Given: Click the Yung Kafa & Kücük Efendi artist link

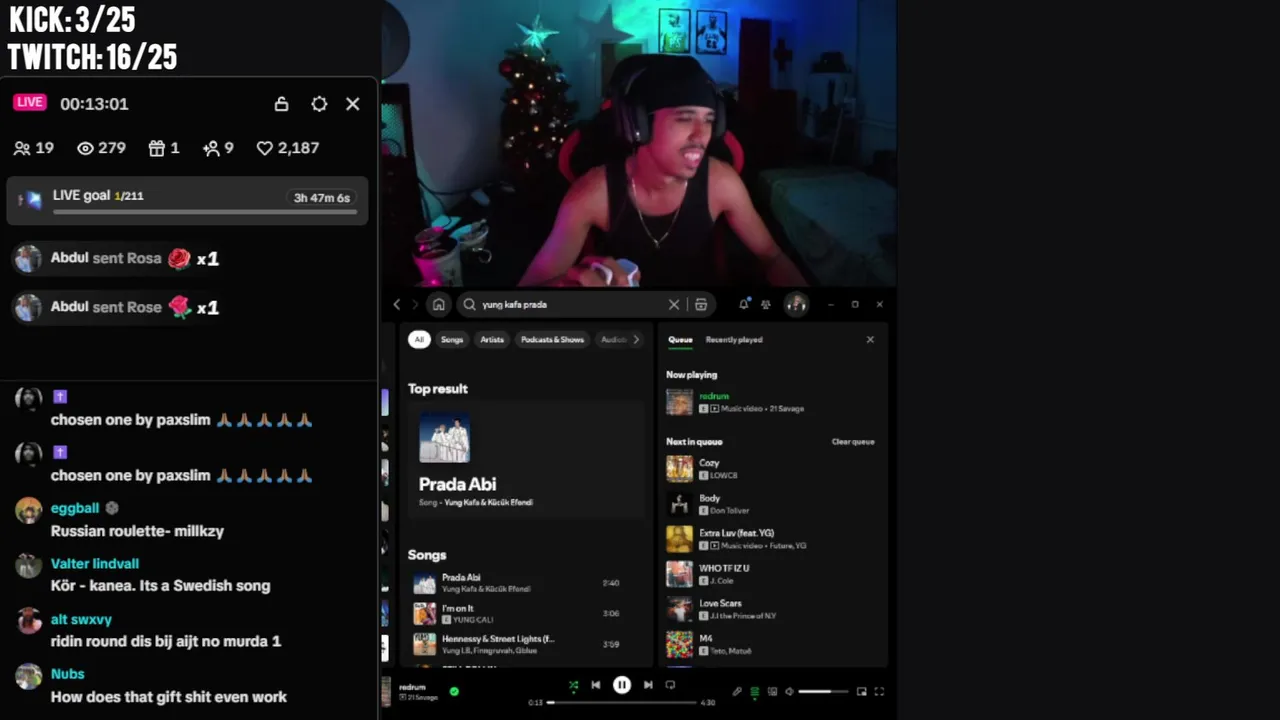Looking at the screenshot, I should [x=489, y=502].
